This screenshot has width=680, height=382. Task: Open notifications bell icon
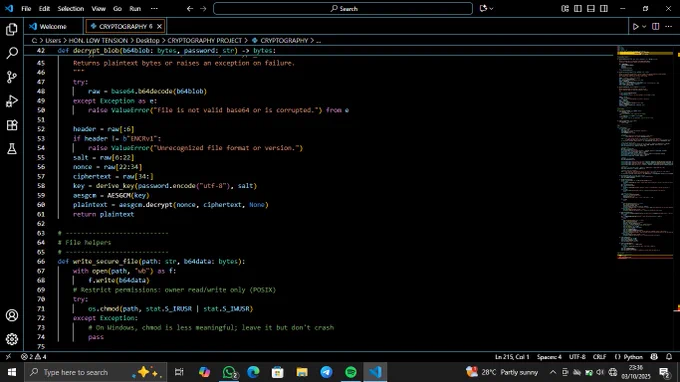pos(669,357)
